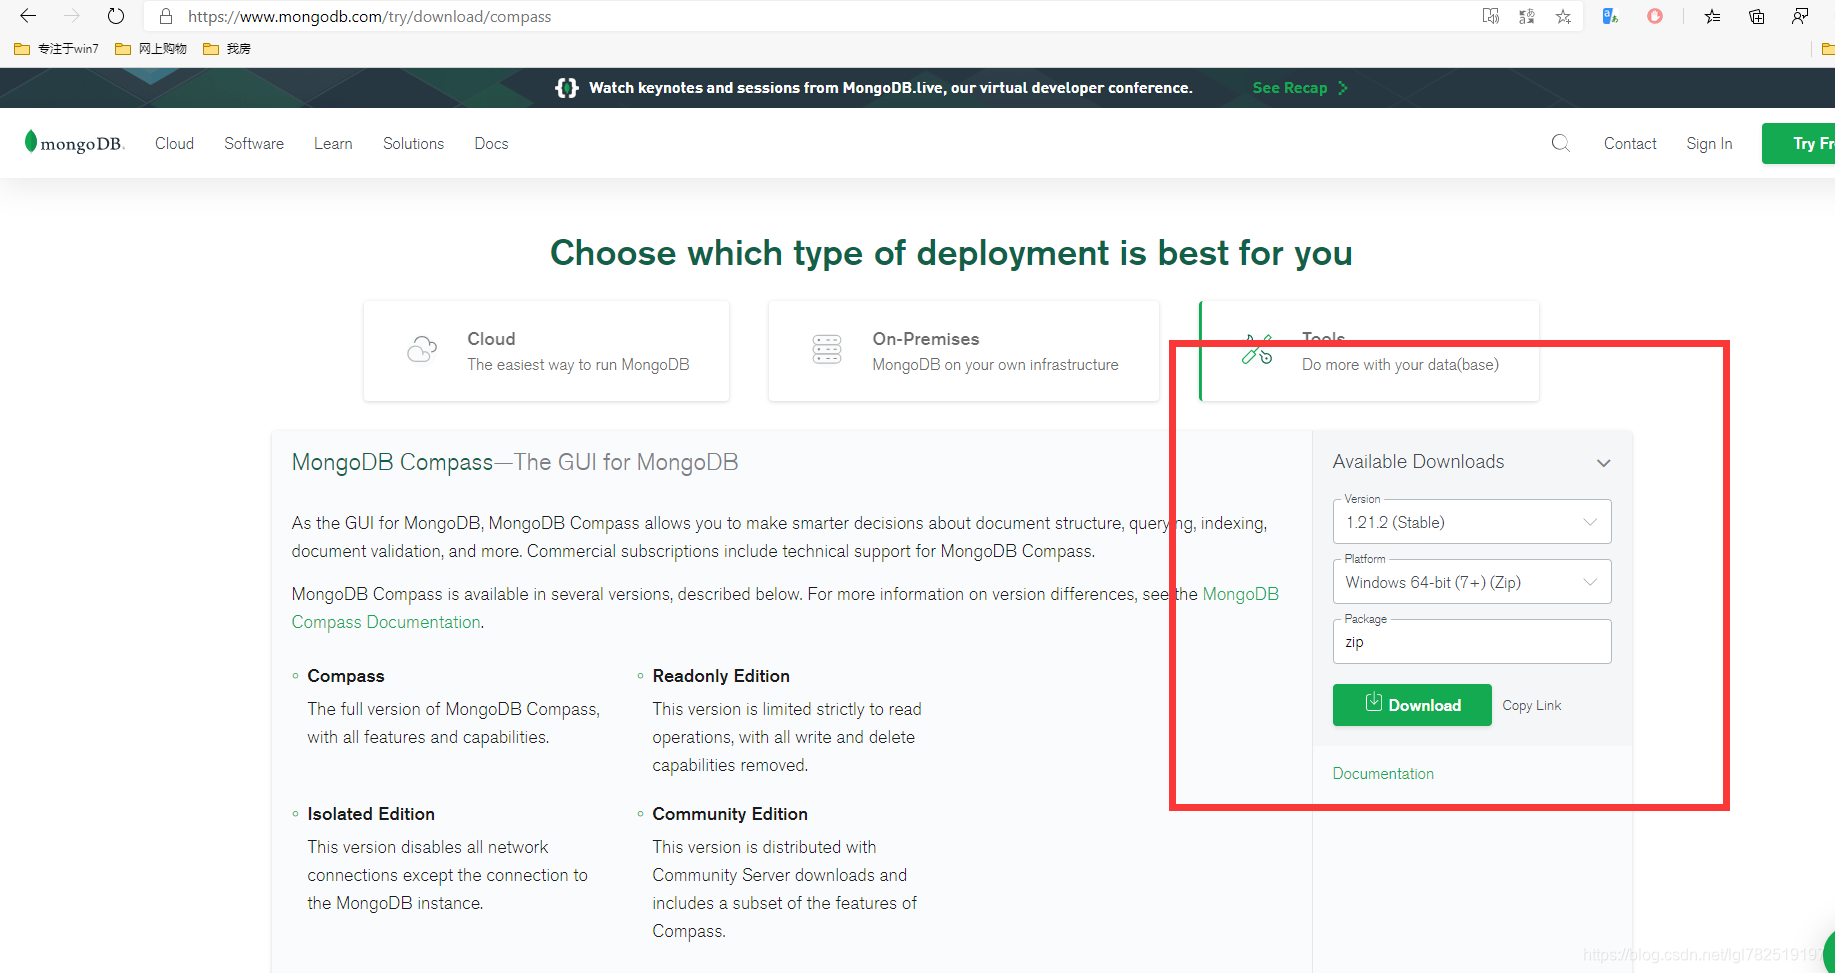Open the Cloud navigation menu
This screenshot has height=973, width=1835.
click(x=174, y=143)
